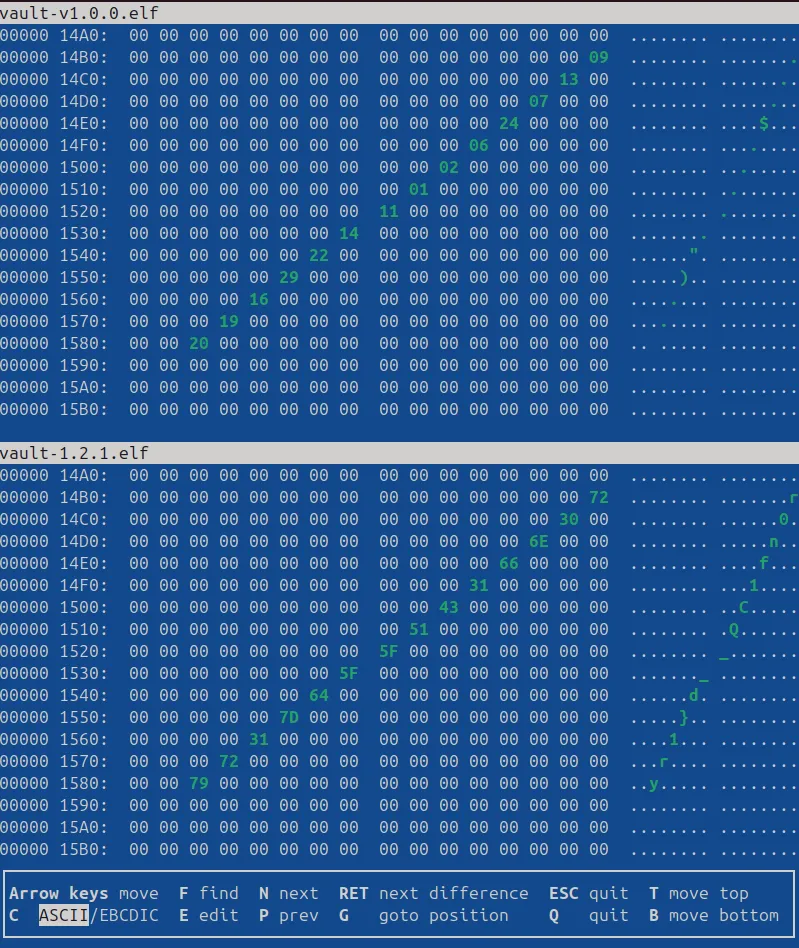799x948 pixels.
Task: Select highlighted byte 79 in bottom pane
Action: click(199, 784)
